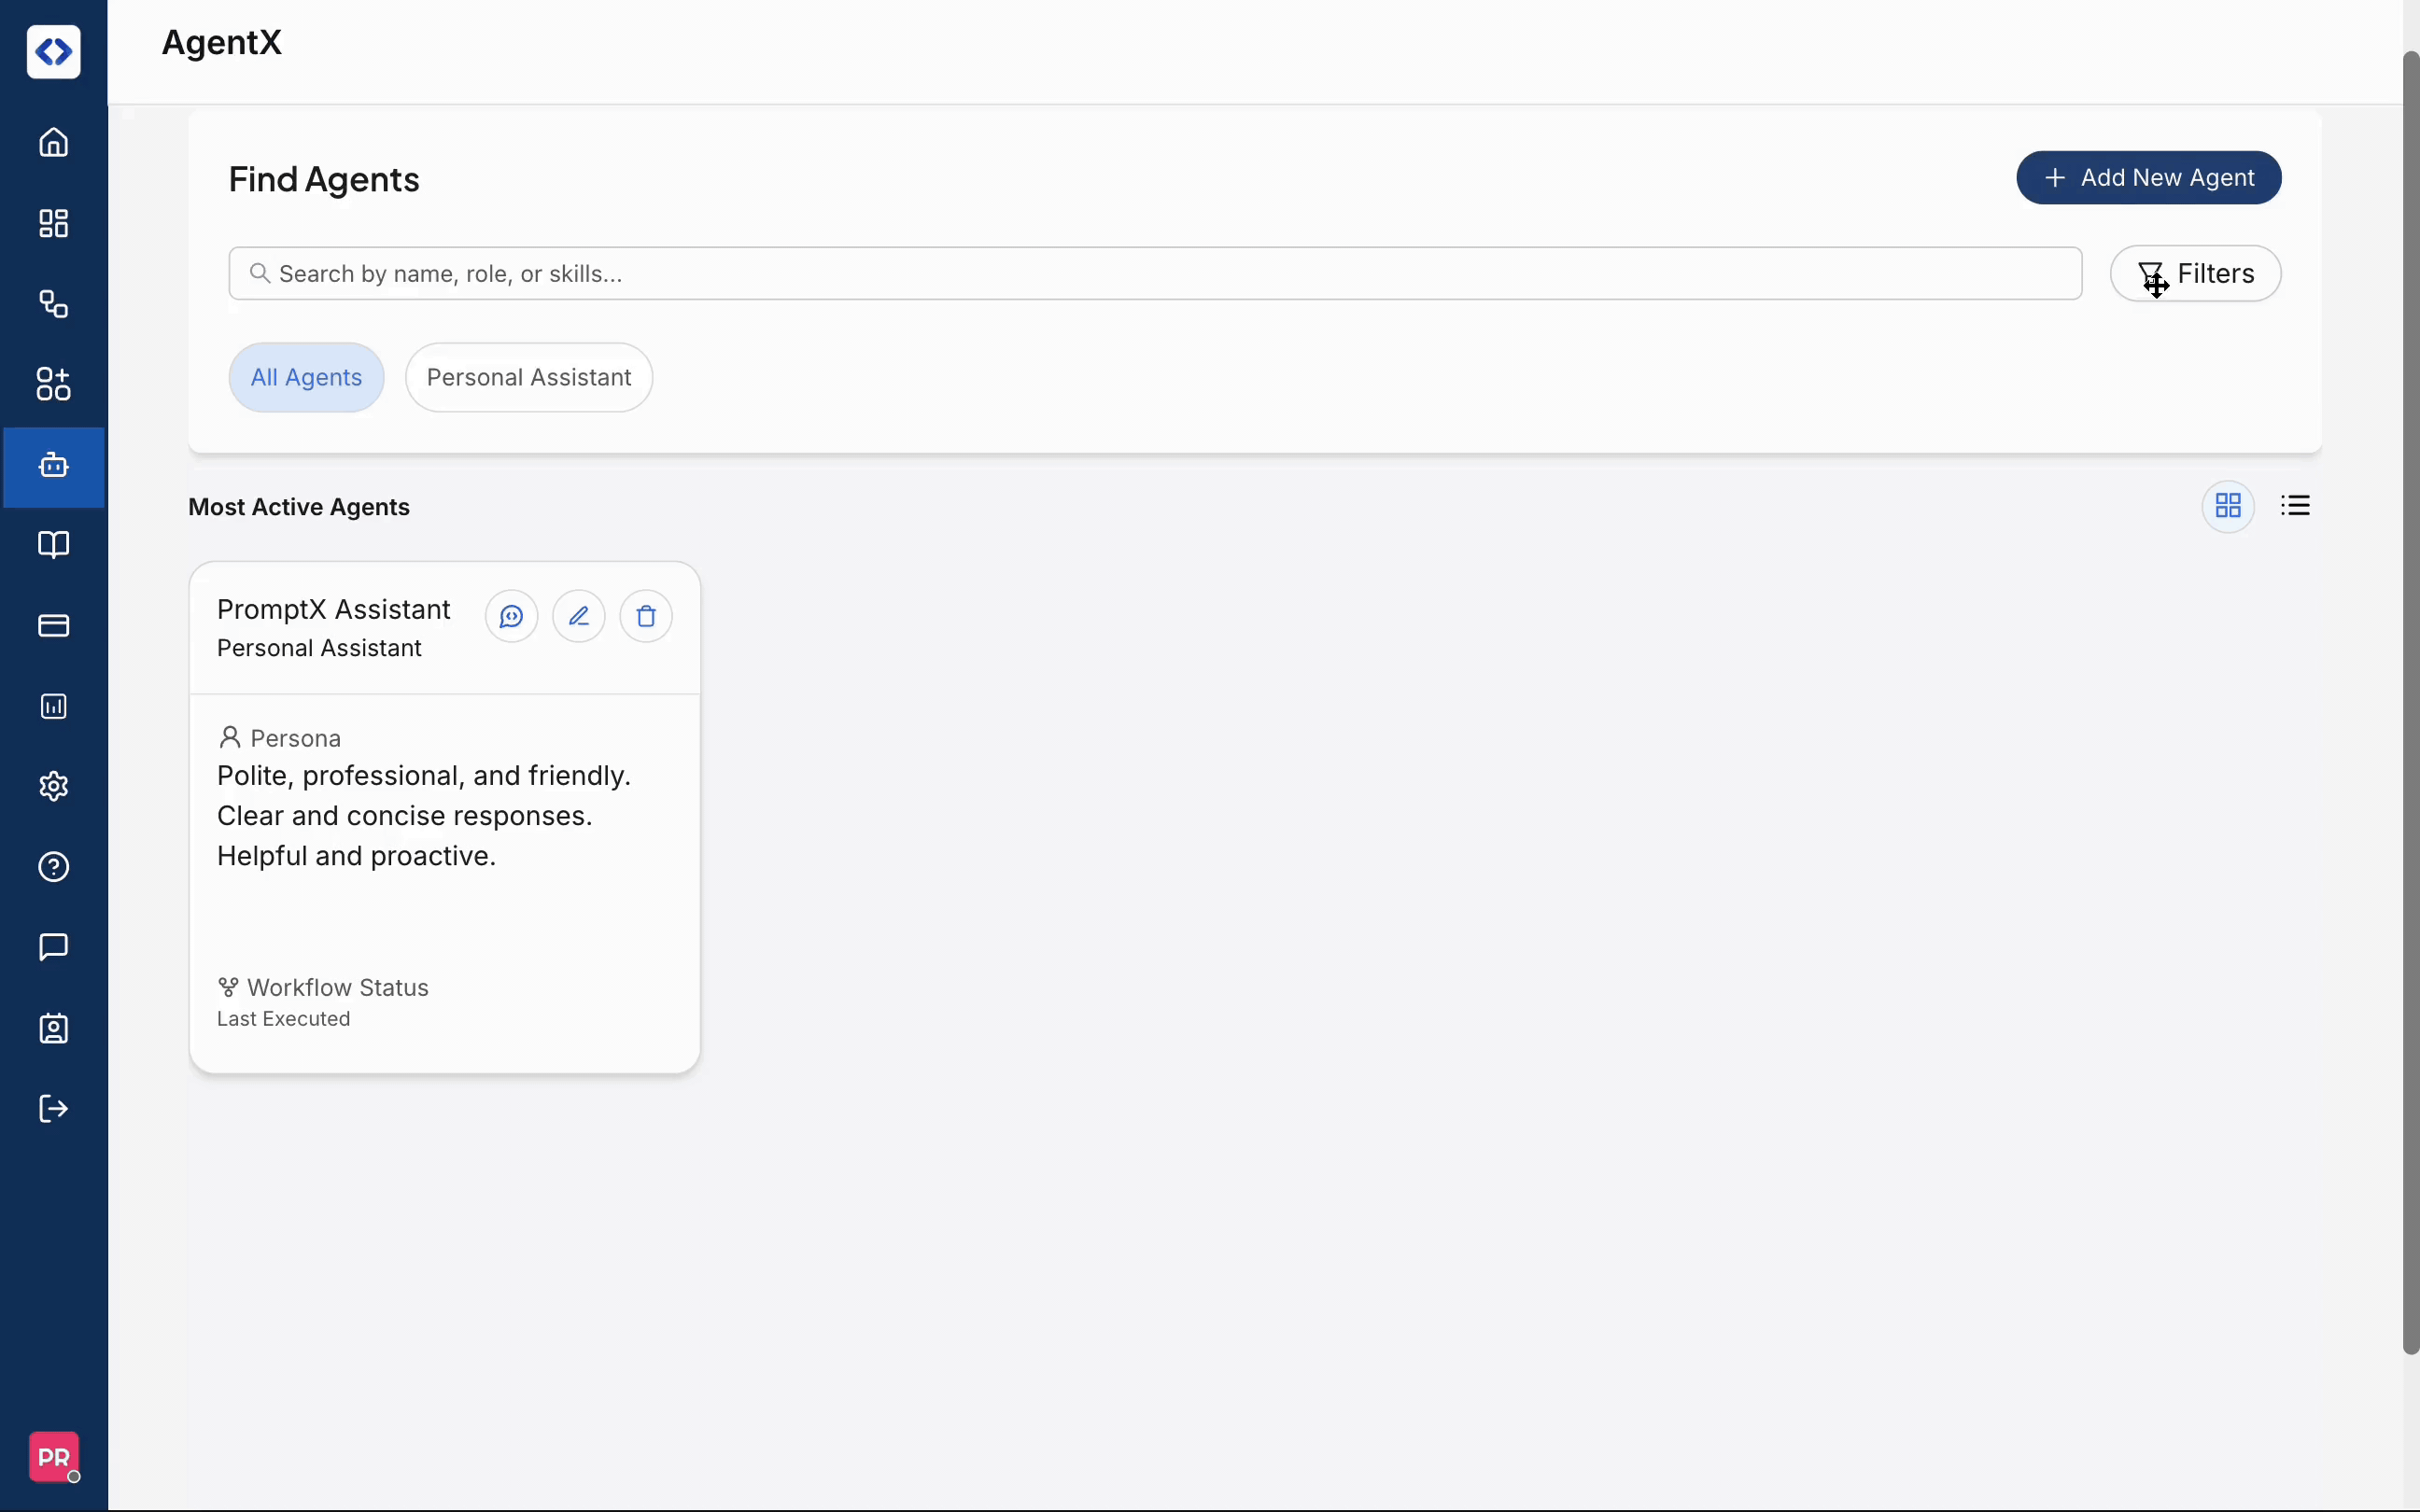The width and height of the screenshot is (2420, 1512).
Task: Click the Find Agents heading
Action: 324,179
